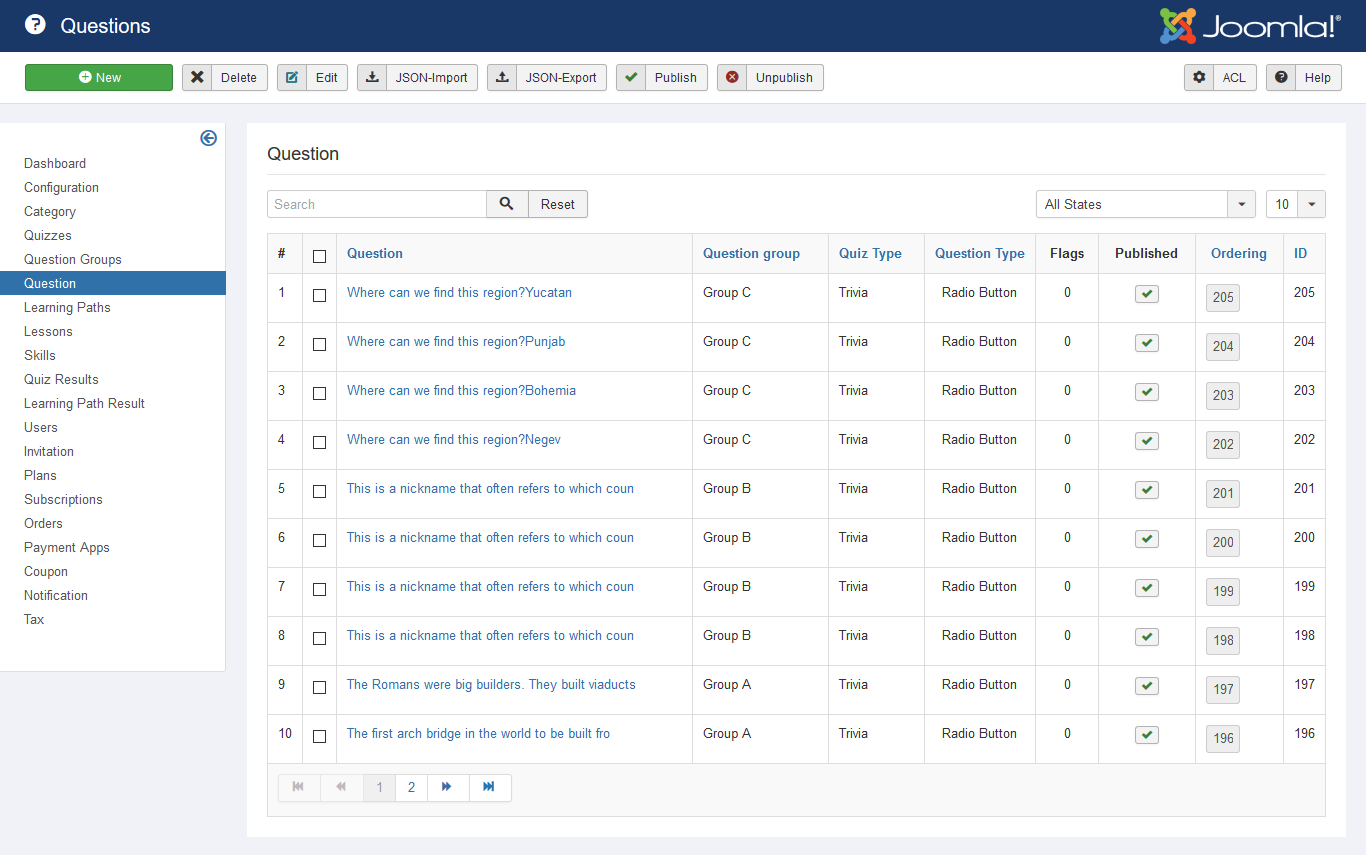
Task: Toggle the select-all checkbox in table header
Action: pyautogui.click(x=319, y=256)
